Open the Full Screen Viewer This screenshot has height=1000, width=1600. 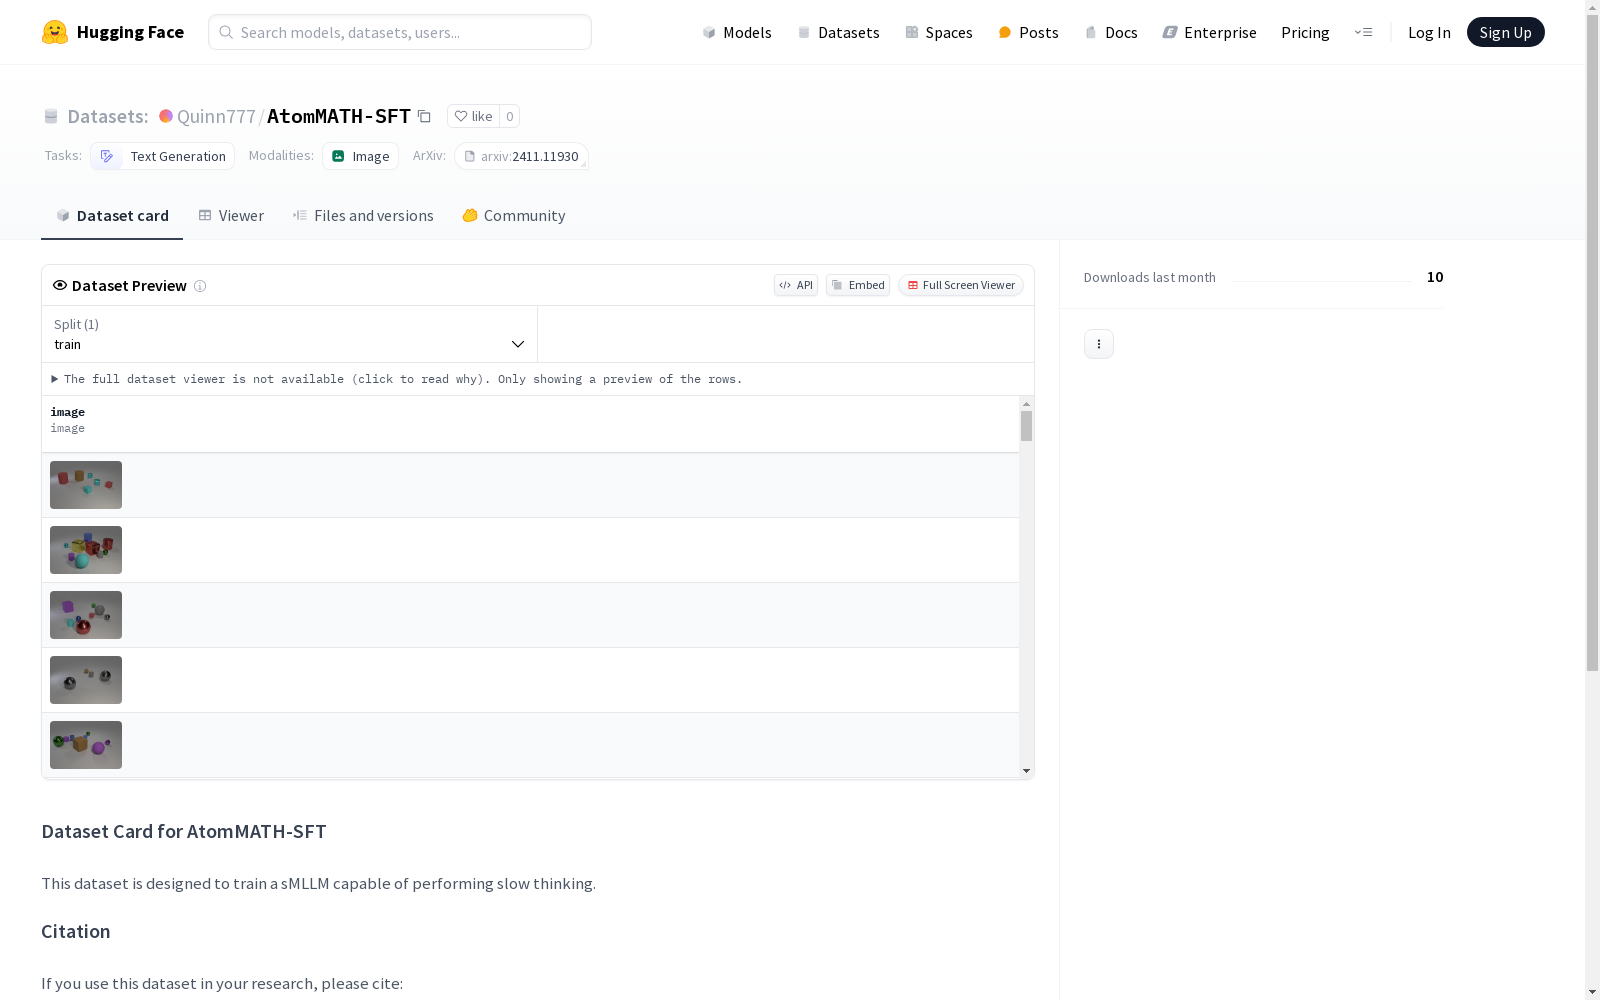[x=961, y=285]
